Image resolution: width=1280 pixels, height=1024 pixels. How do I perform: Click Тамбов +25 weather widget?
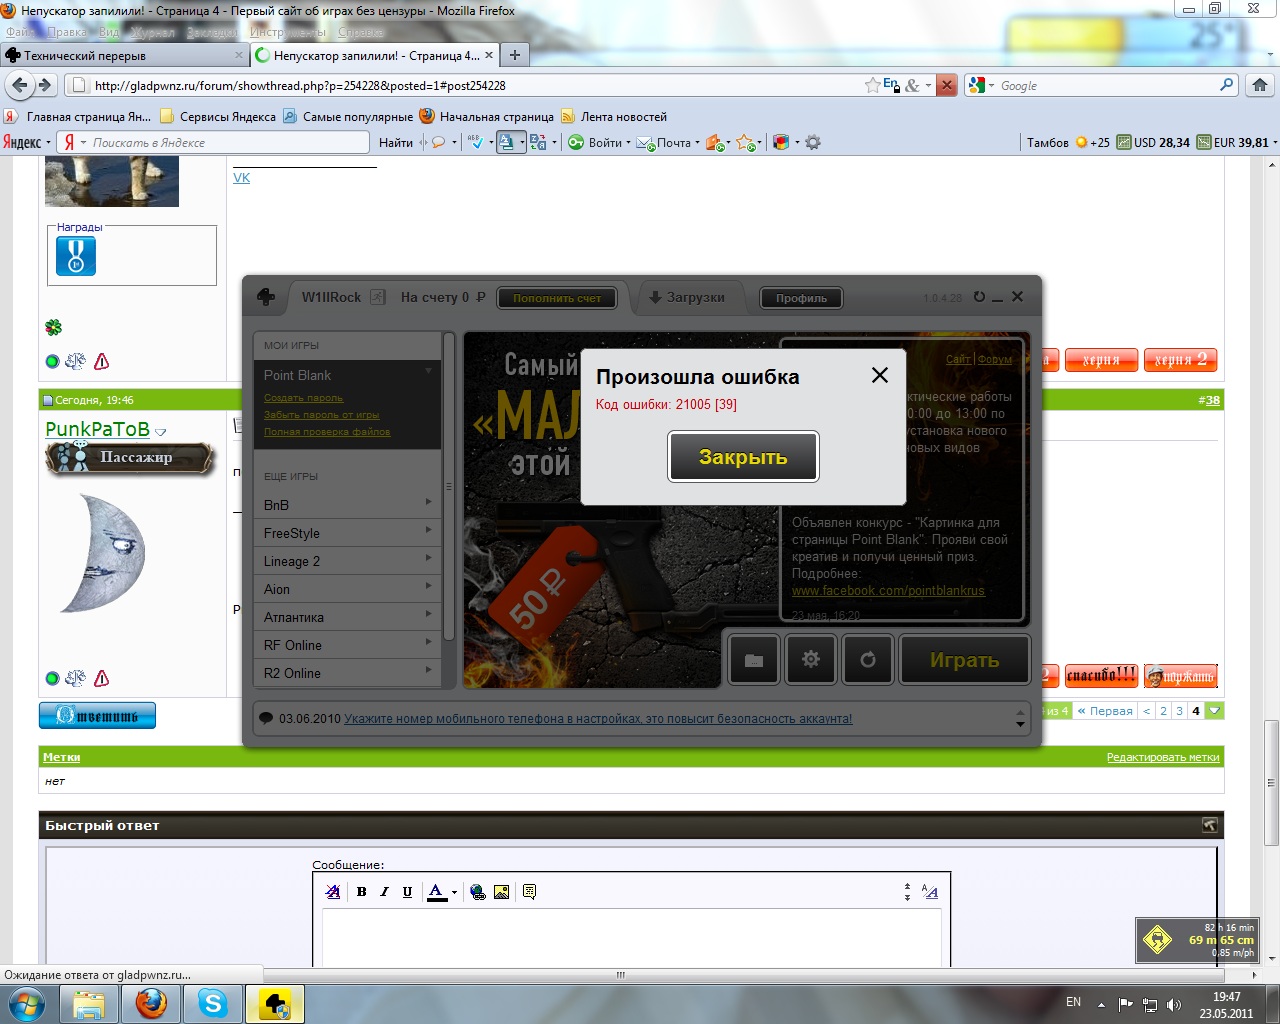1068,143
